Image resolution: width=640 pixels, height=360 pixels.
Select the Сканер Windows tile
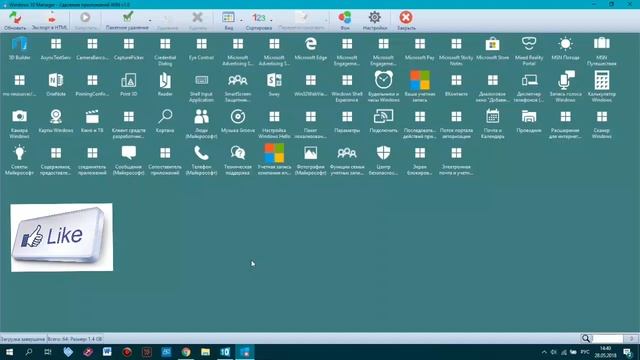tap(602, 124)
